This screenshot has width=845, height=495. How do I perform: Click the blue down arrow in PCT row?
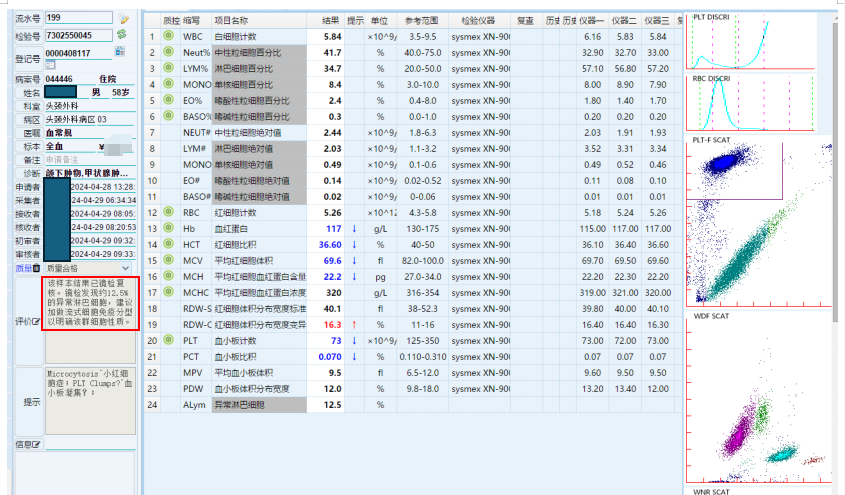tap(354, 357)
